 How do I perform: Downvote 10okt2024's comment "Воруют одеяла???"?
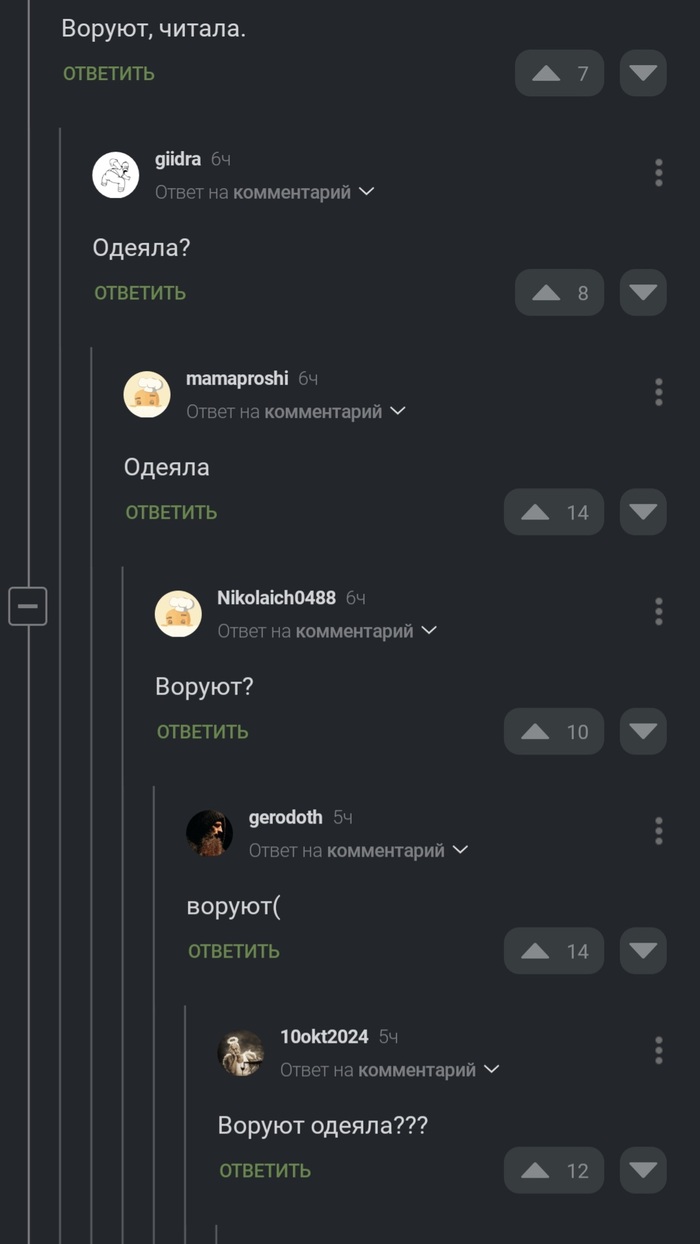(x=643, y=1170)
